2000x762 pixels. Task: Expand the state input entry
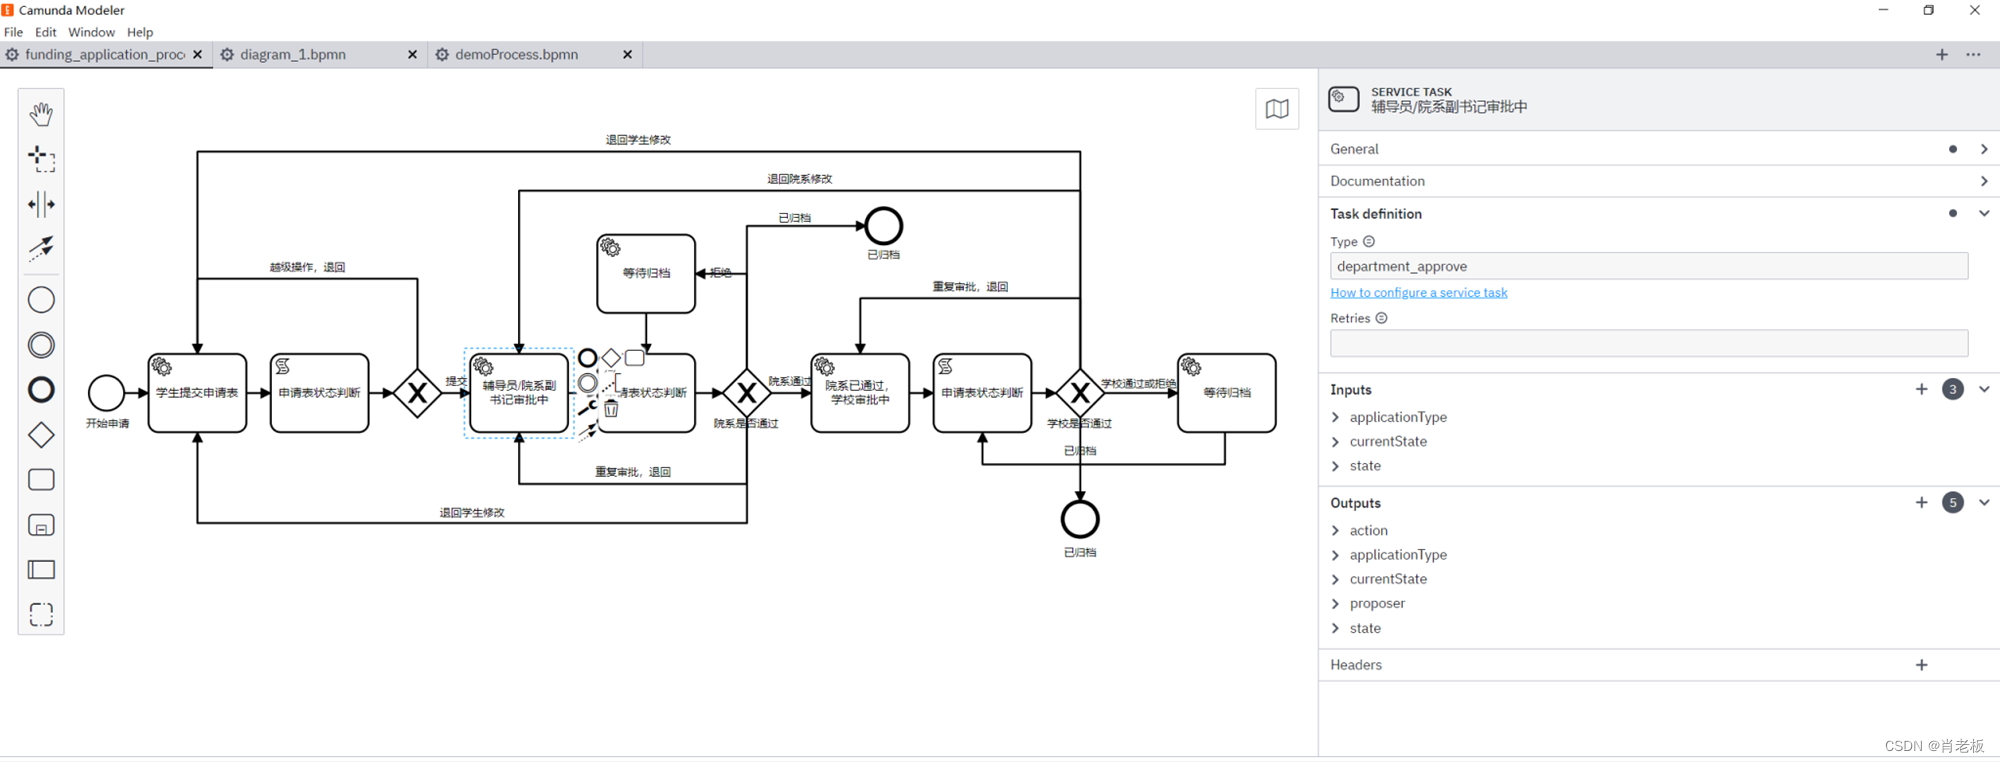(1336, 466)
